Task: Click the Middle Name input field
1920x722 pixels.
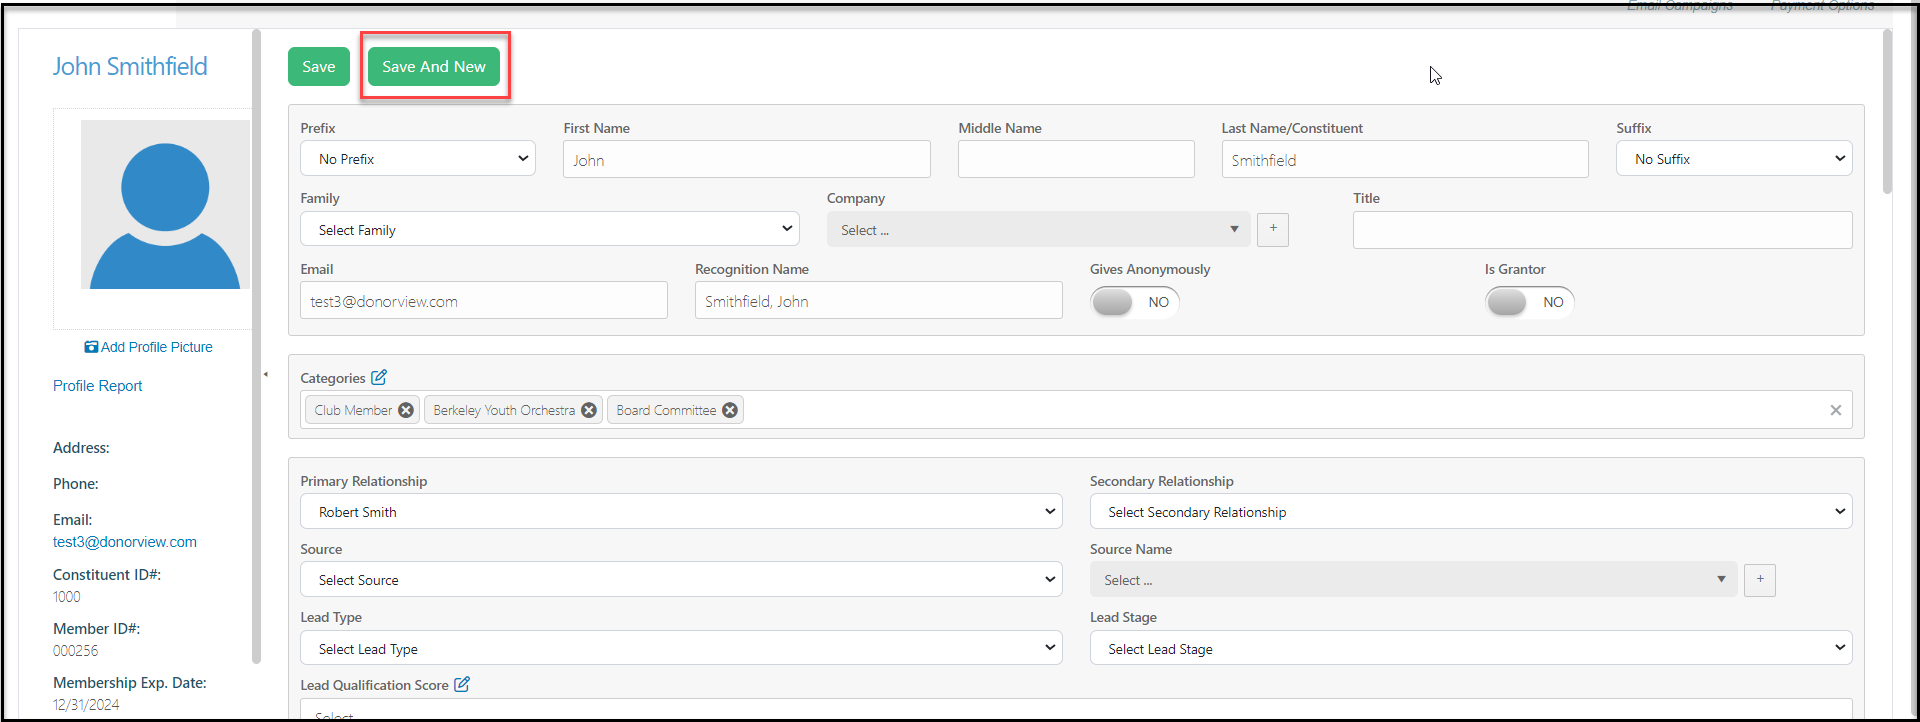Action: tap(1076, 159)
